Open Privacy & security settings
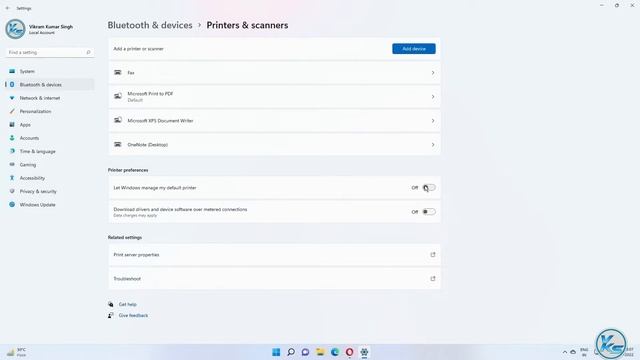Screen dimensions: 640x360 (x=49, y=191)
